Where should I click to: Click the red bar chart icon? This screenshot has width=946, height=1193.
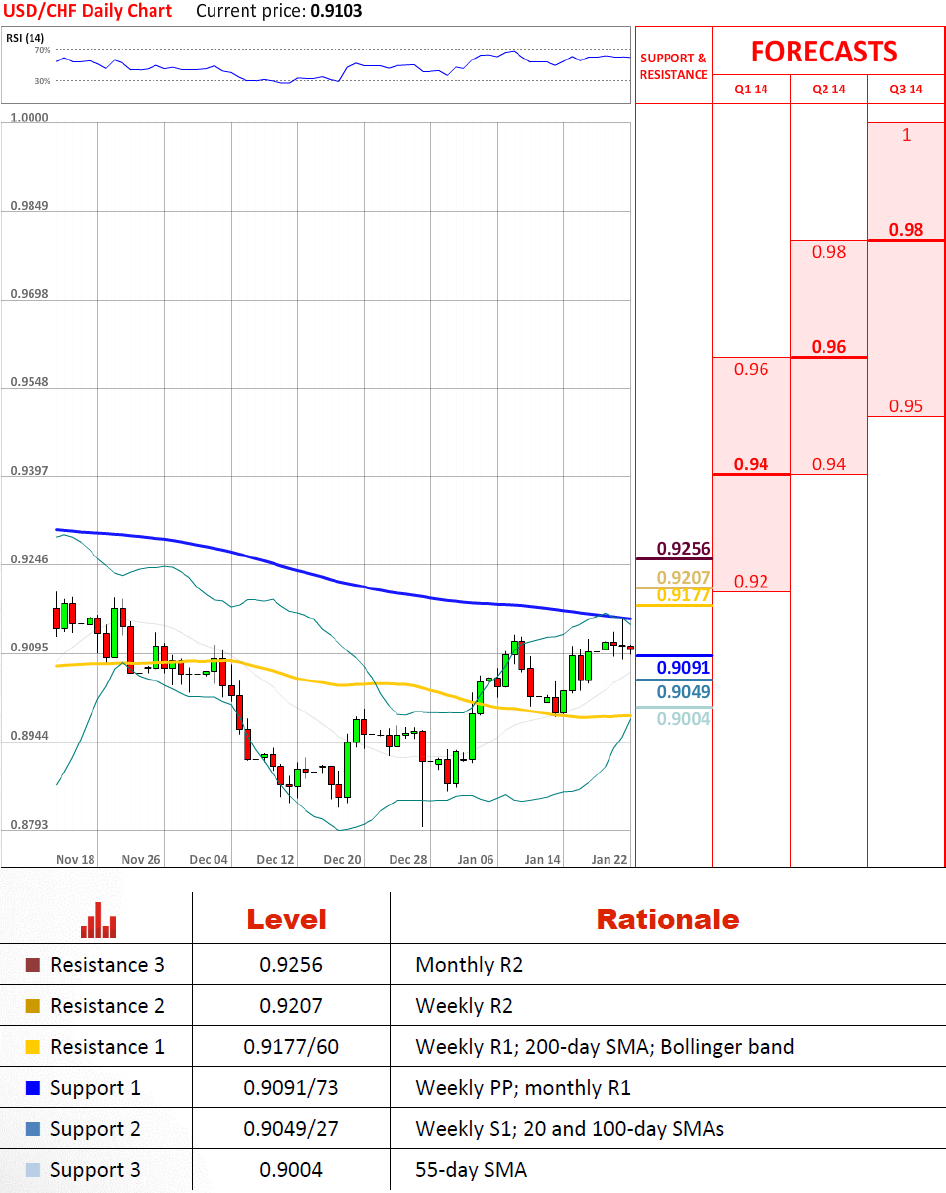tap(98, 920)
